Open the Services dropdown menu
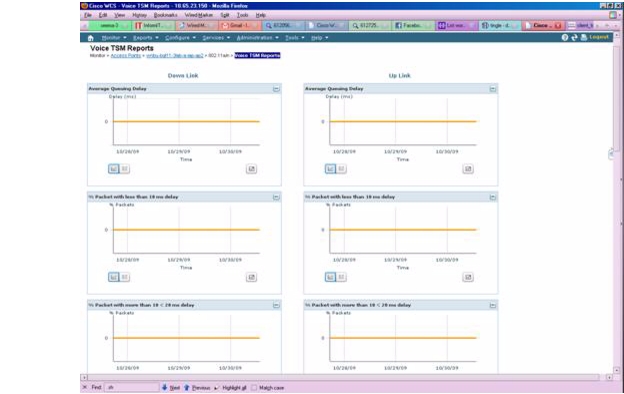 (216, 38)
